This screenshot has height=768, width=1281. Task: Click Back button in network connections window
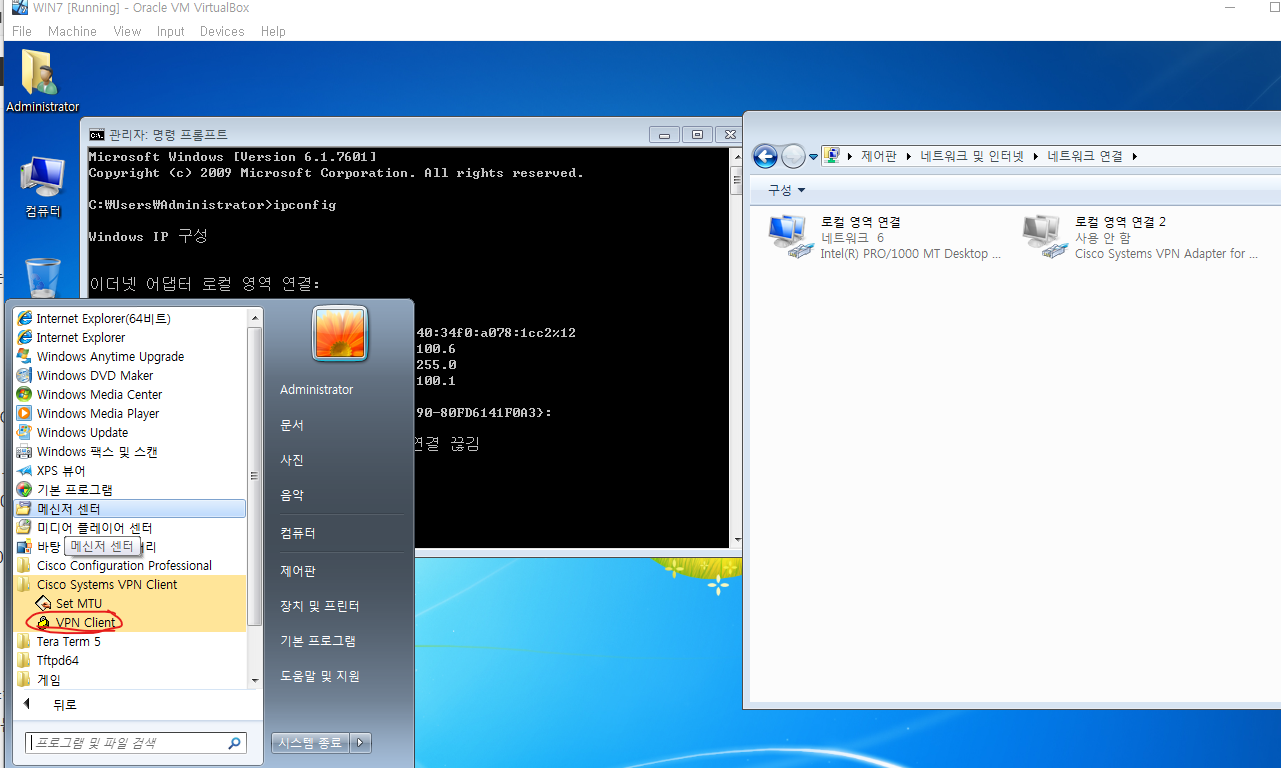[765, 156]
